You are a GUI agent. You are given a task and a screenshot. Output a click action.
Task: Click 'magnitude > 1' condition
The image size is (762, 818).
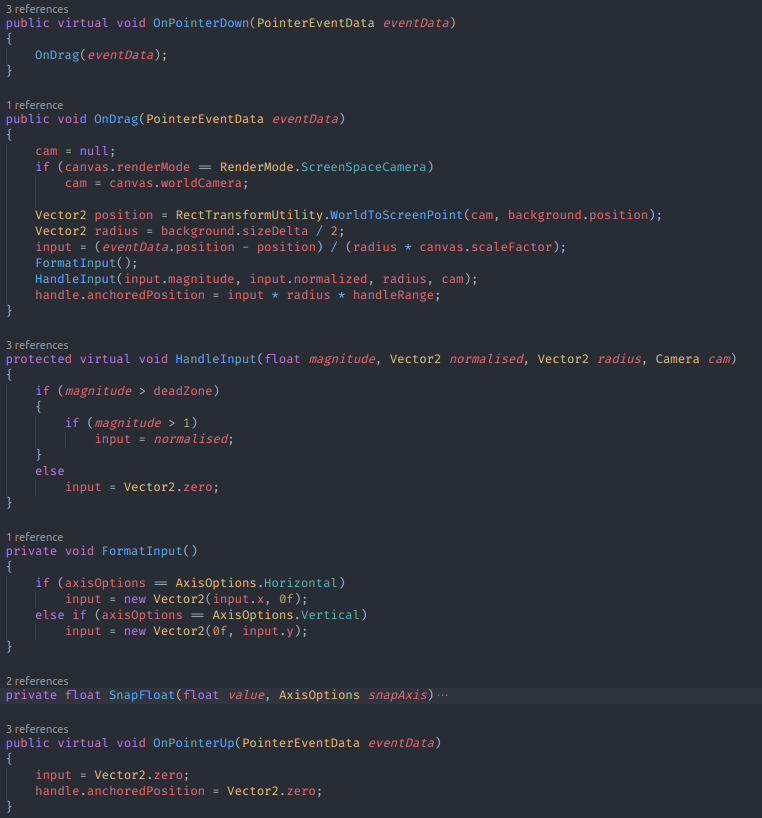(x=142, y=423)
